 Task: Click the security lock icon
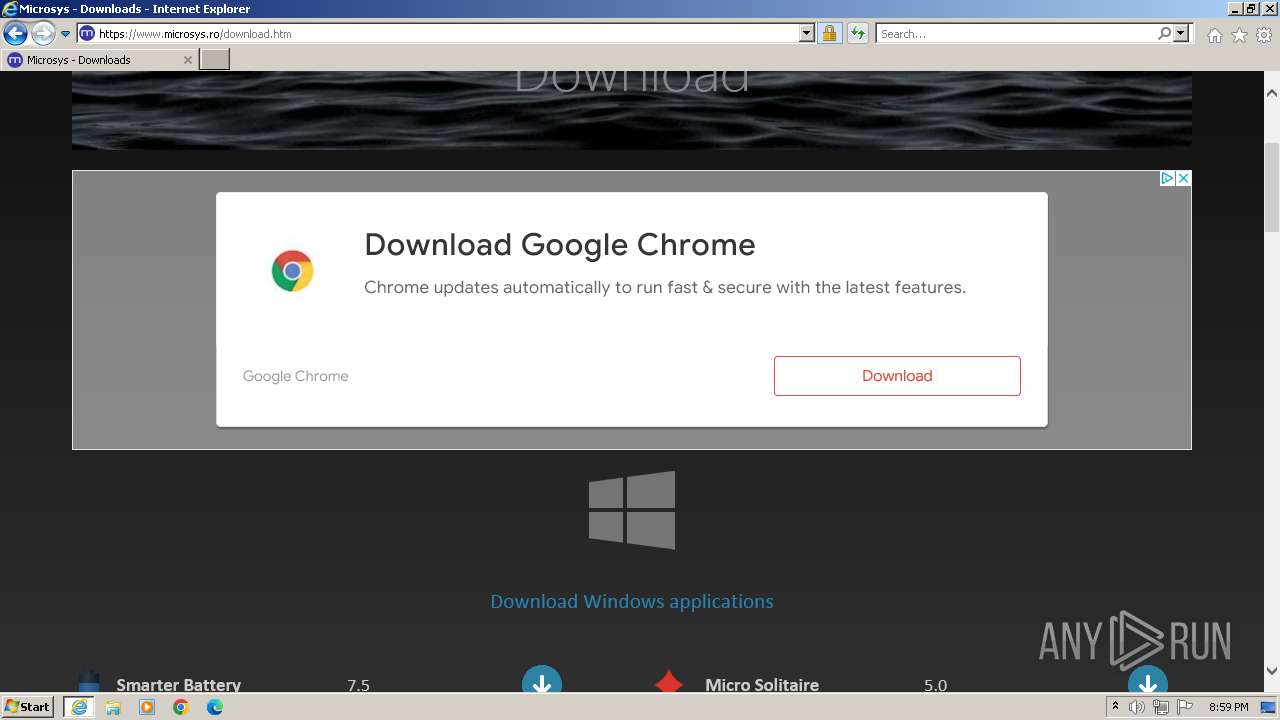point(829,34)
